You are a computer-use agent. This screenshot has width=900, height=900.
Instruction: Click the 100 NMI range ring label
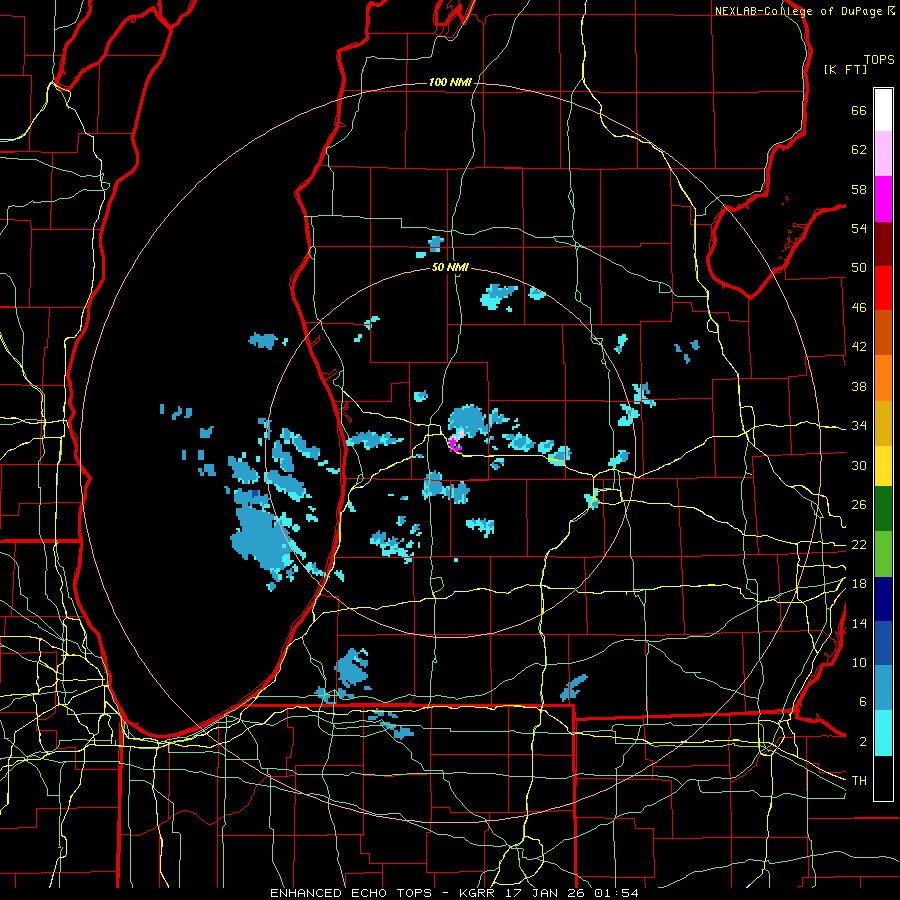[x=450, y=83]
